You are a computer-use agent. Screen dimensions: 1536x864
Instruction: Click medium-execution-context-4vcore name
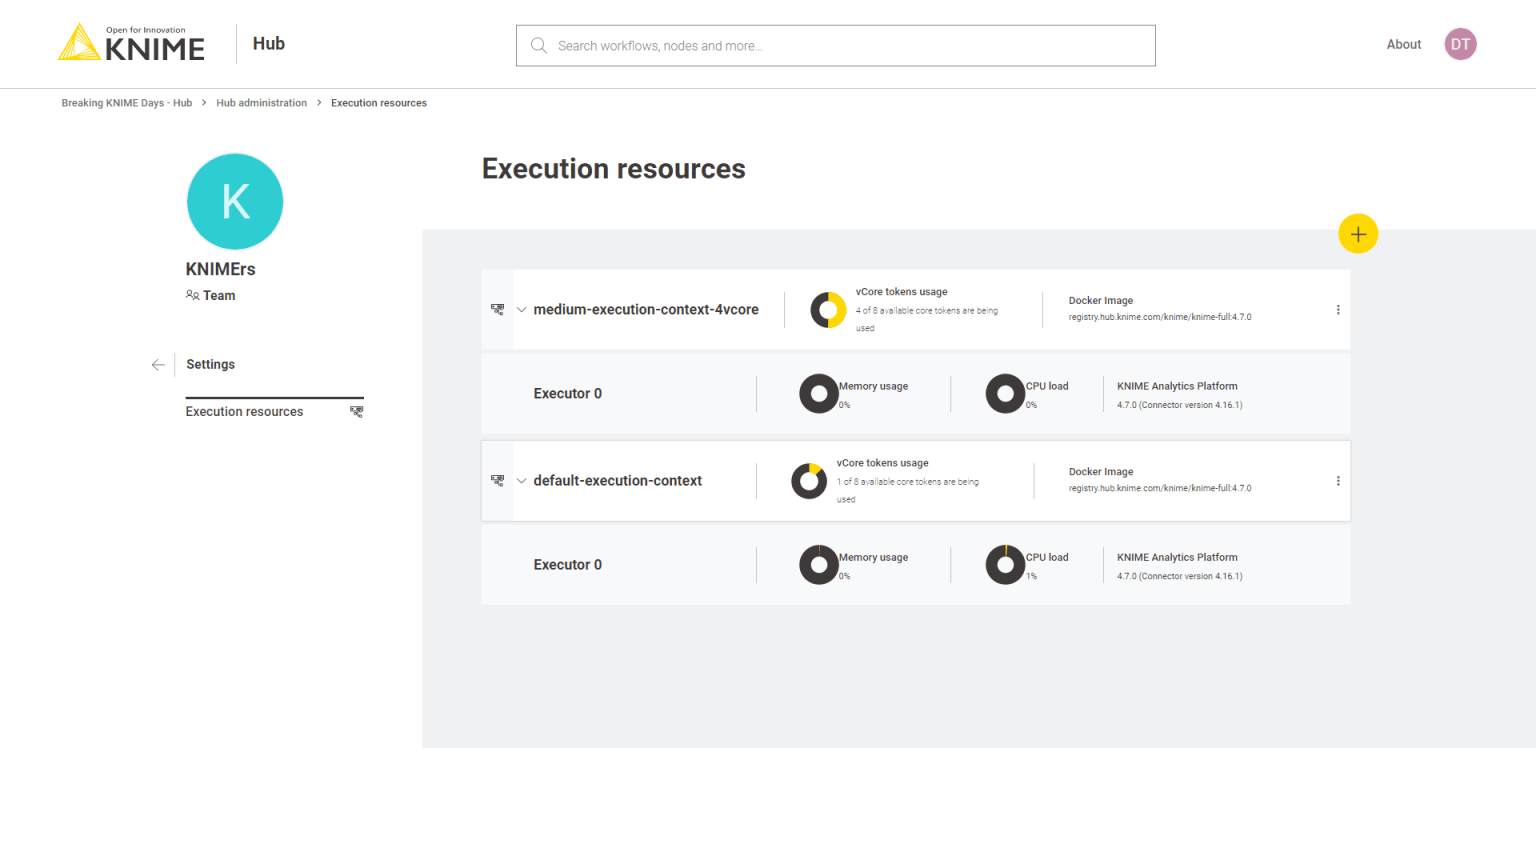click(x=646, y=310)
